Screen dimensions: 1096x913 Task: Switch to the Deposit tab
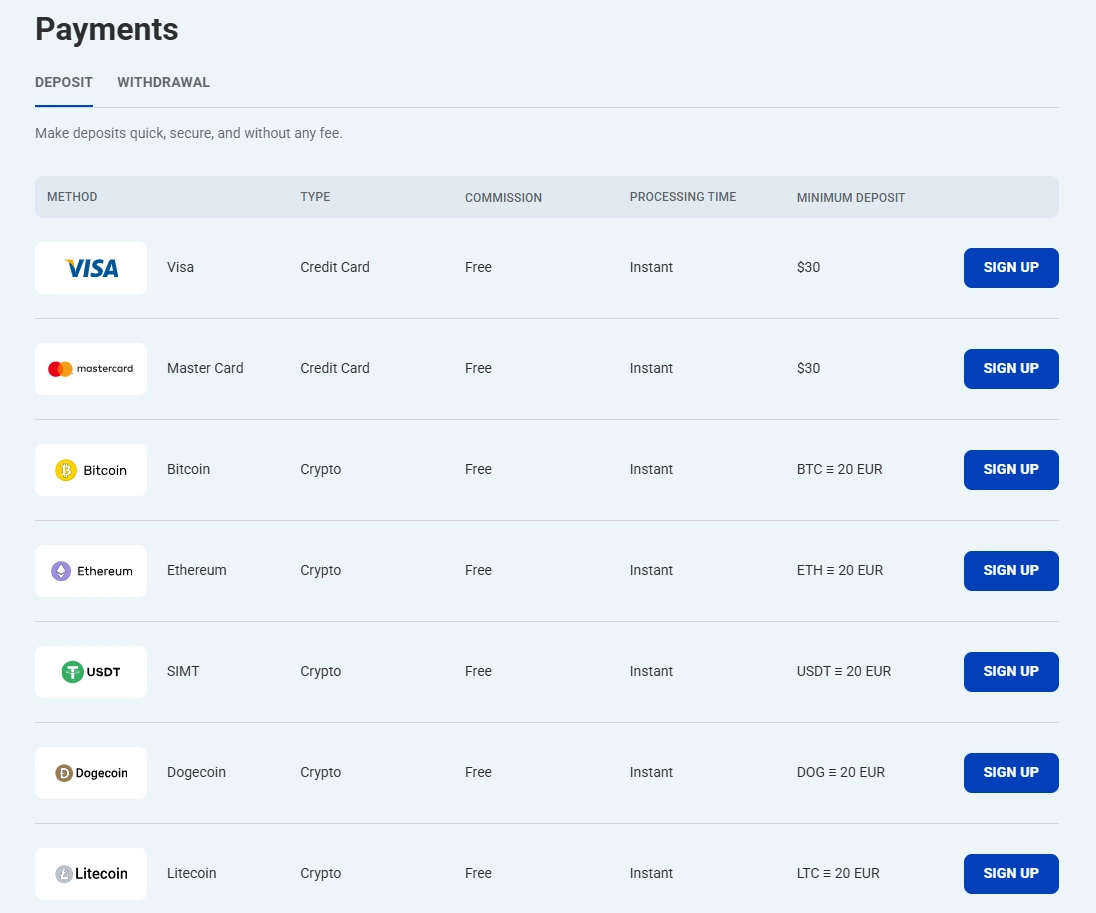64,82
